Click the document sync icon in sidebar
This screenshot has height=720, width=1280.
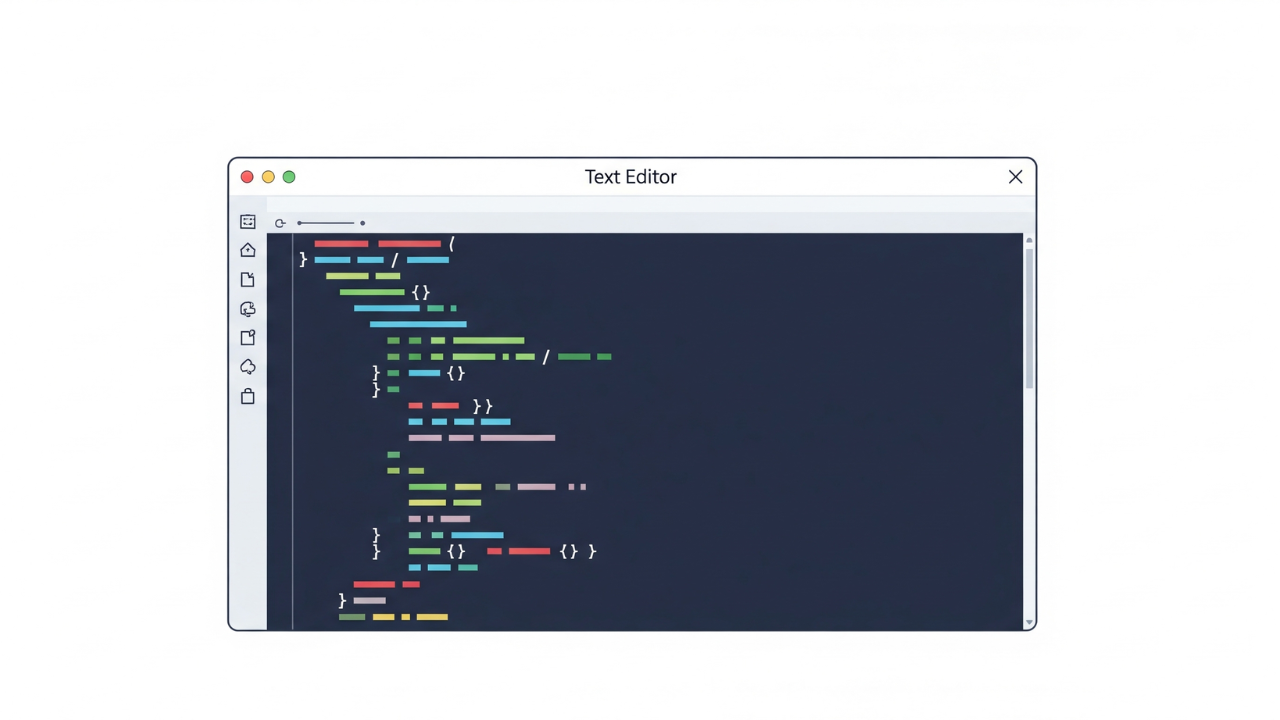coord(247,309)
